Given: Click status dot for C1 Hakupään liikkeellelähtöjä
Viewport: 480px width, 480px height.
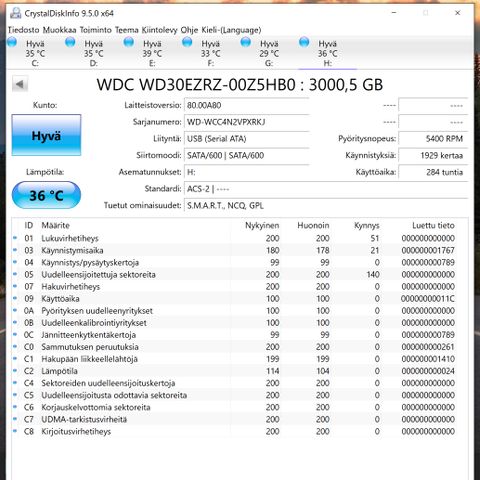Looking at the screenshot, I should click(15, 359).
